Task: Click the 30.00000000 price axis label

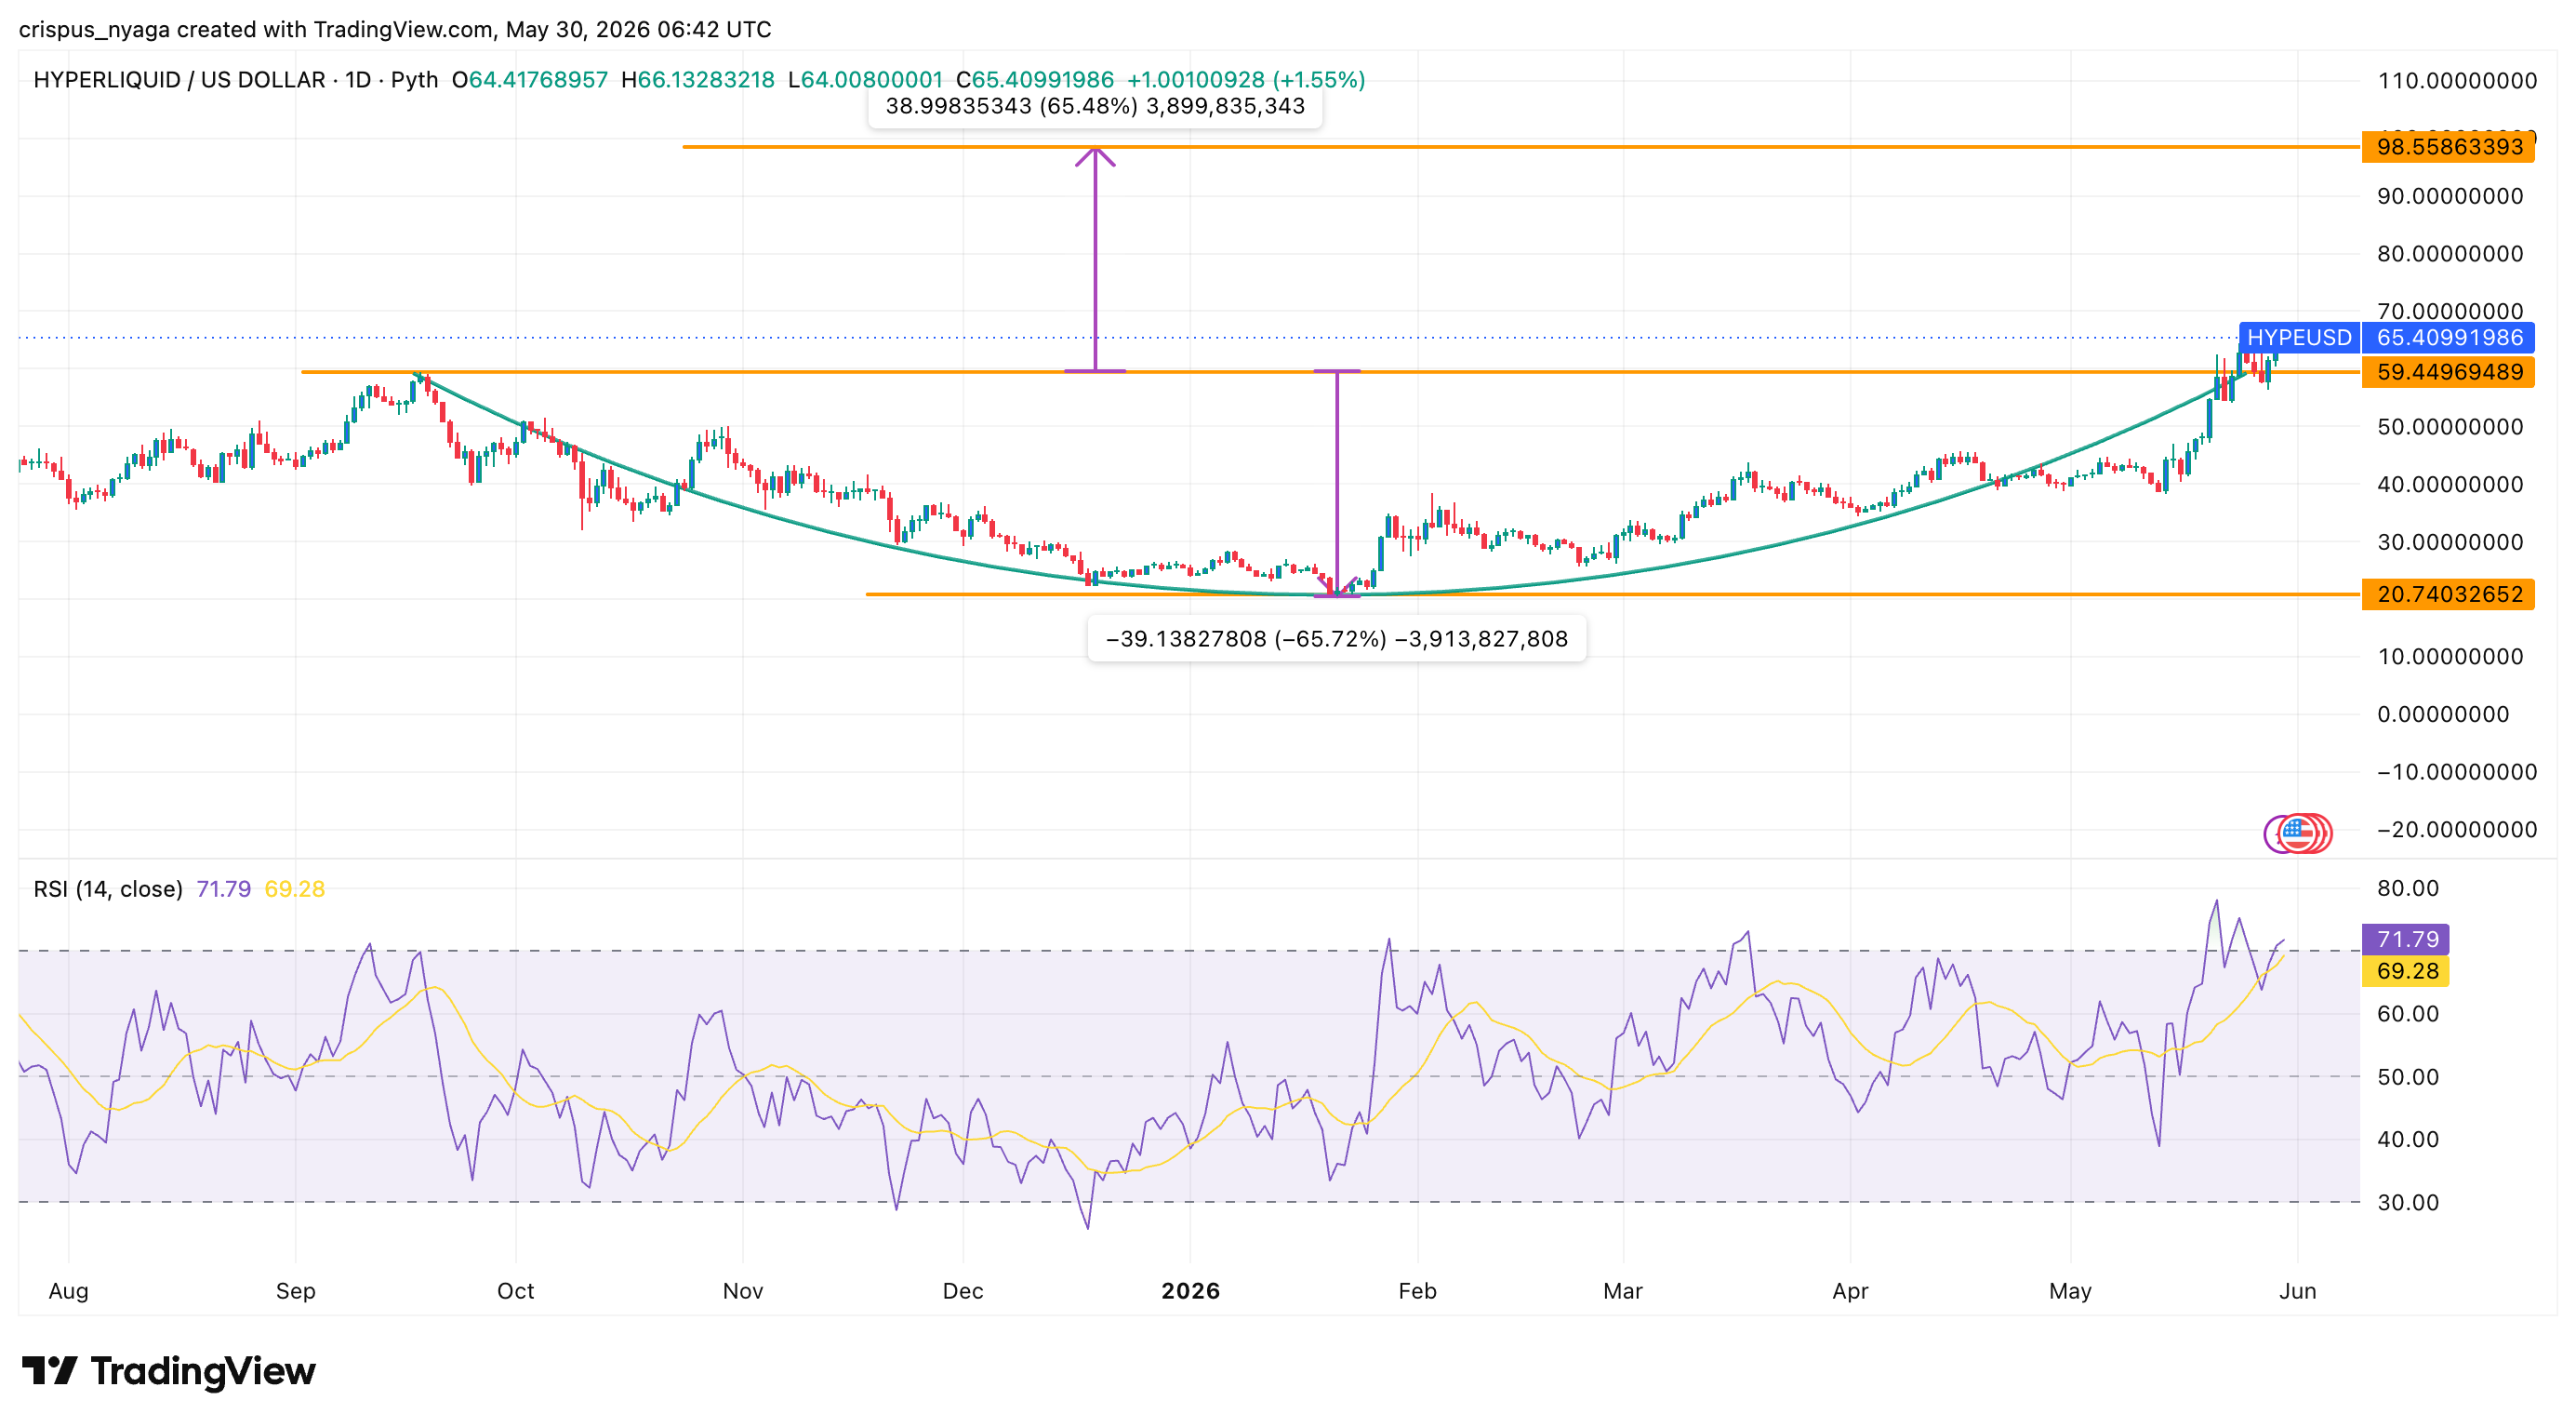Action: 2450,542
